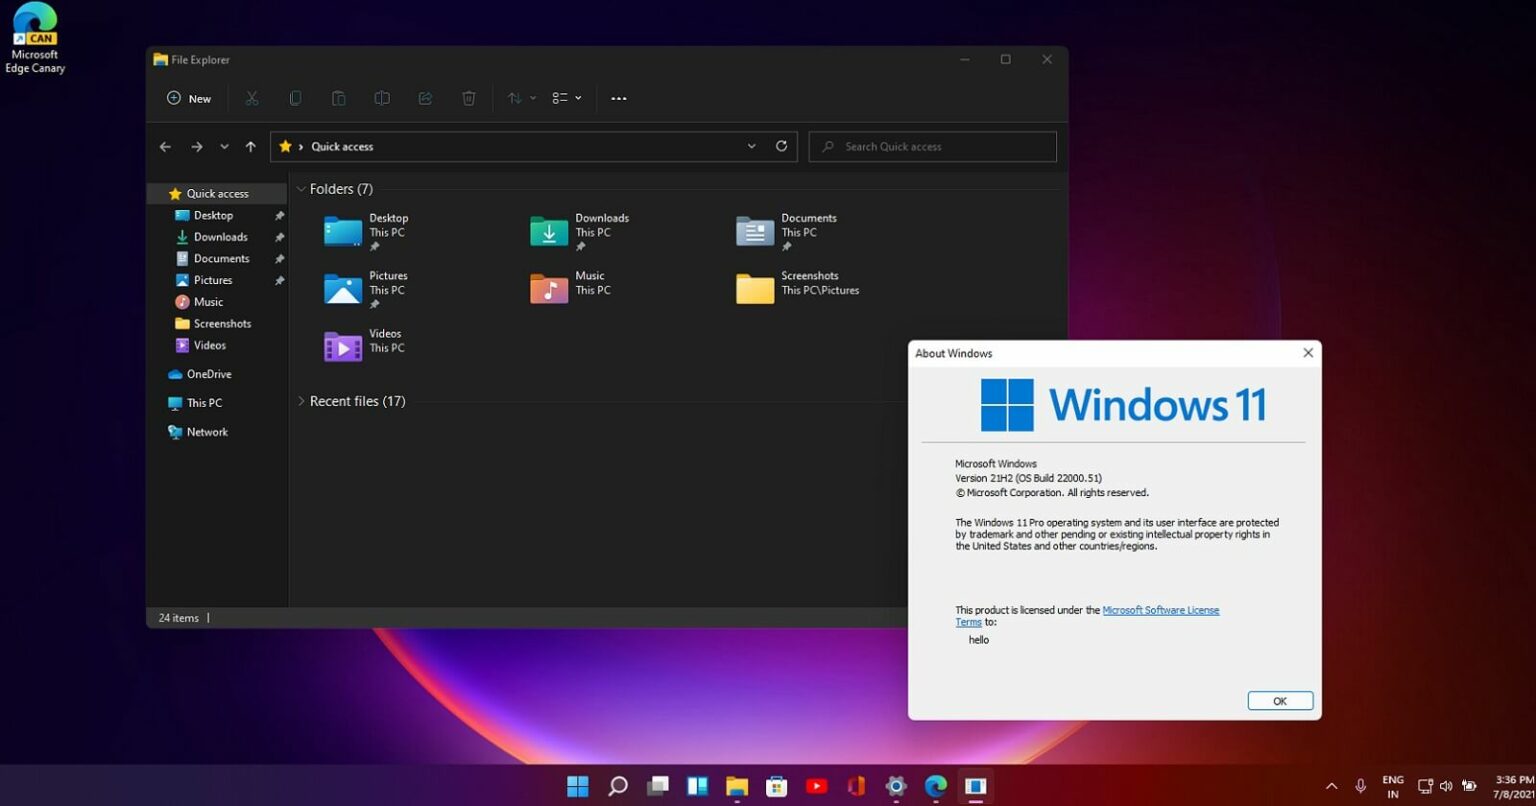The image size is (1536, 806).
Task: Open the clock and date flyout
Action: tap(1513, 787)
